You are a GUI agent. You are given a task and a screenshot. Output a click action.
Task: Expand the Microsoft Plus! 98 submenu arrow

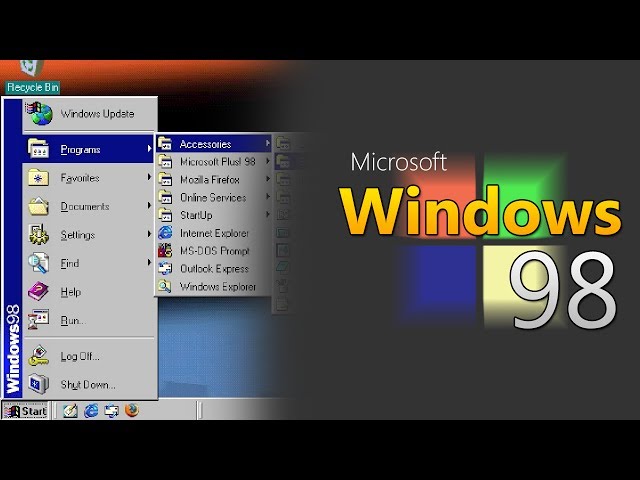point(268,161)
